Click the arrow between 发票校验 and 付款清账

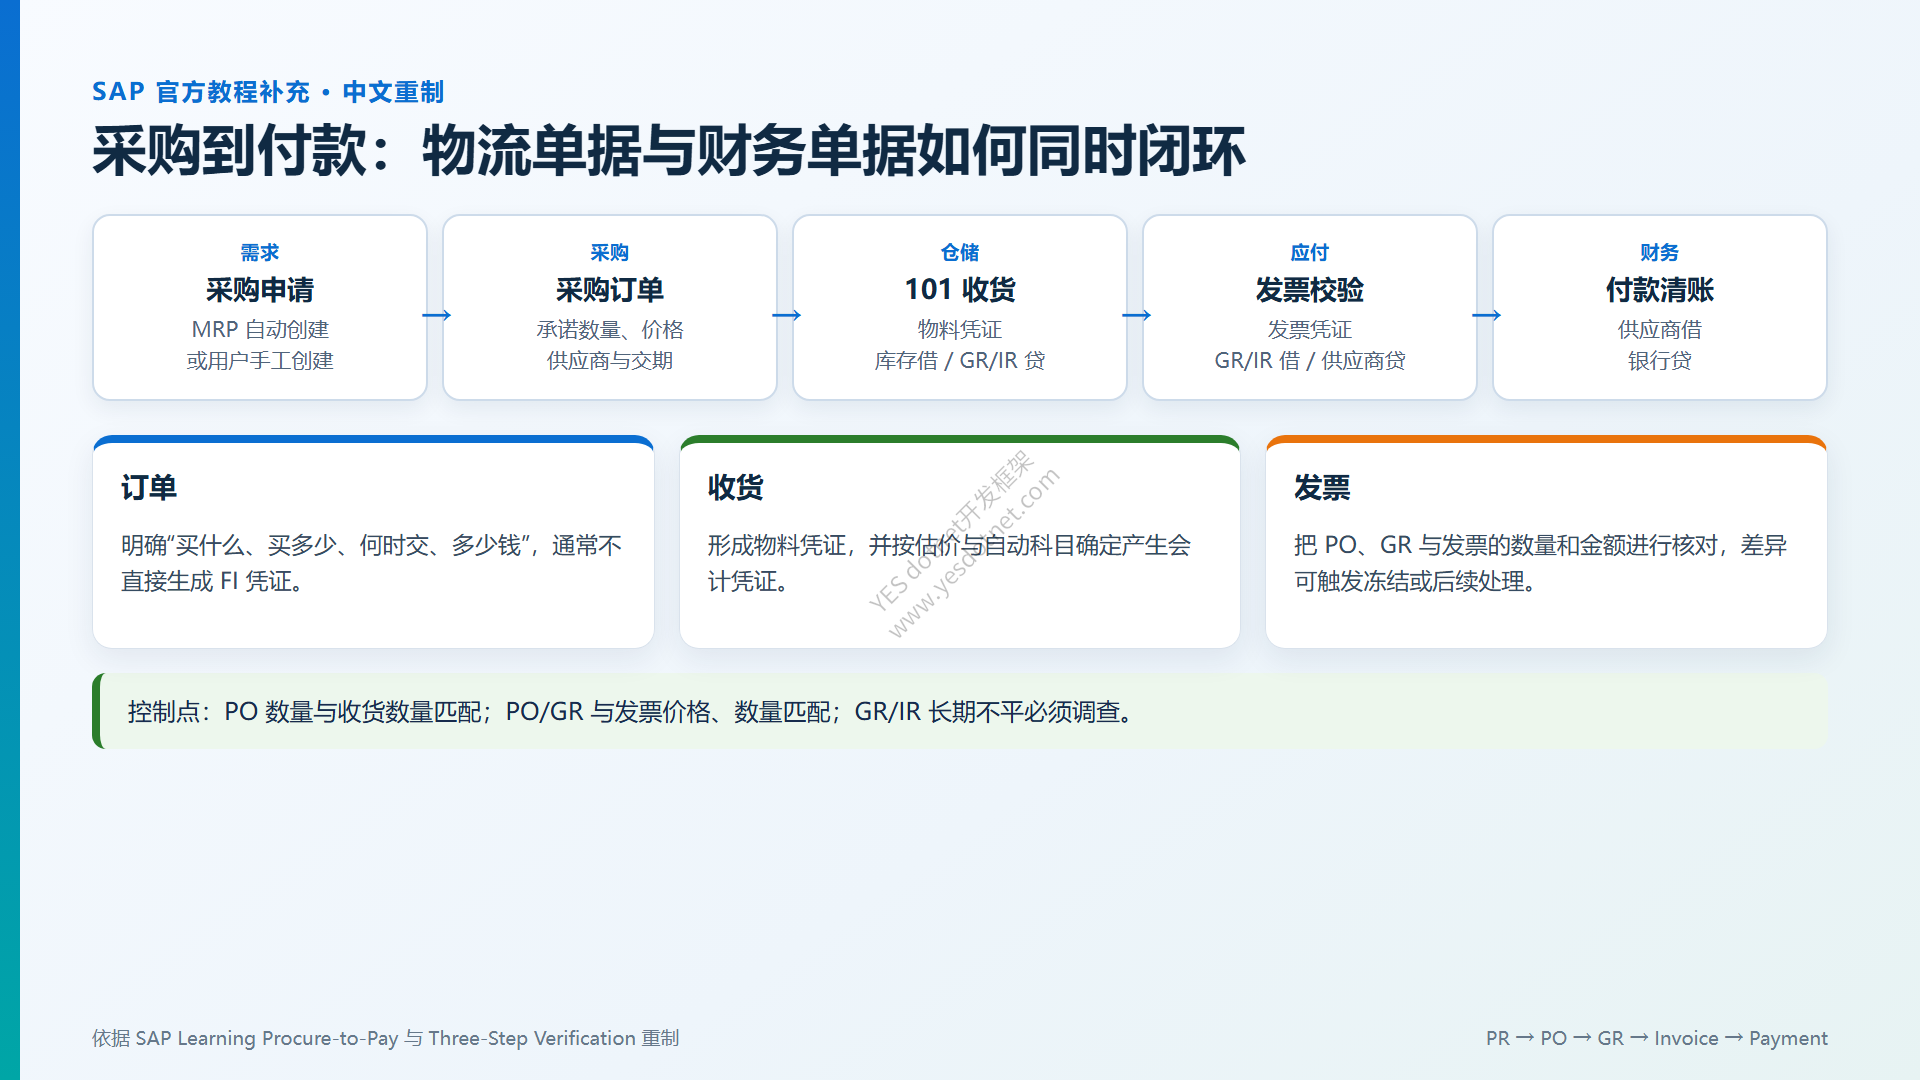pyautogui.click(x=1487, y=315)
